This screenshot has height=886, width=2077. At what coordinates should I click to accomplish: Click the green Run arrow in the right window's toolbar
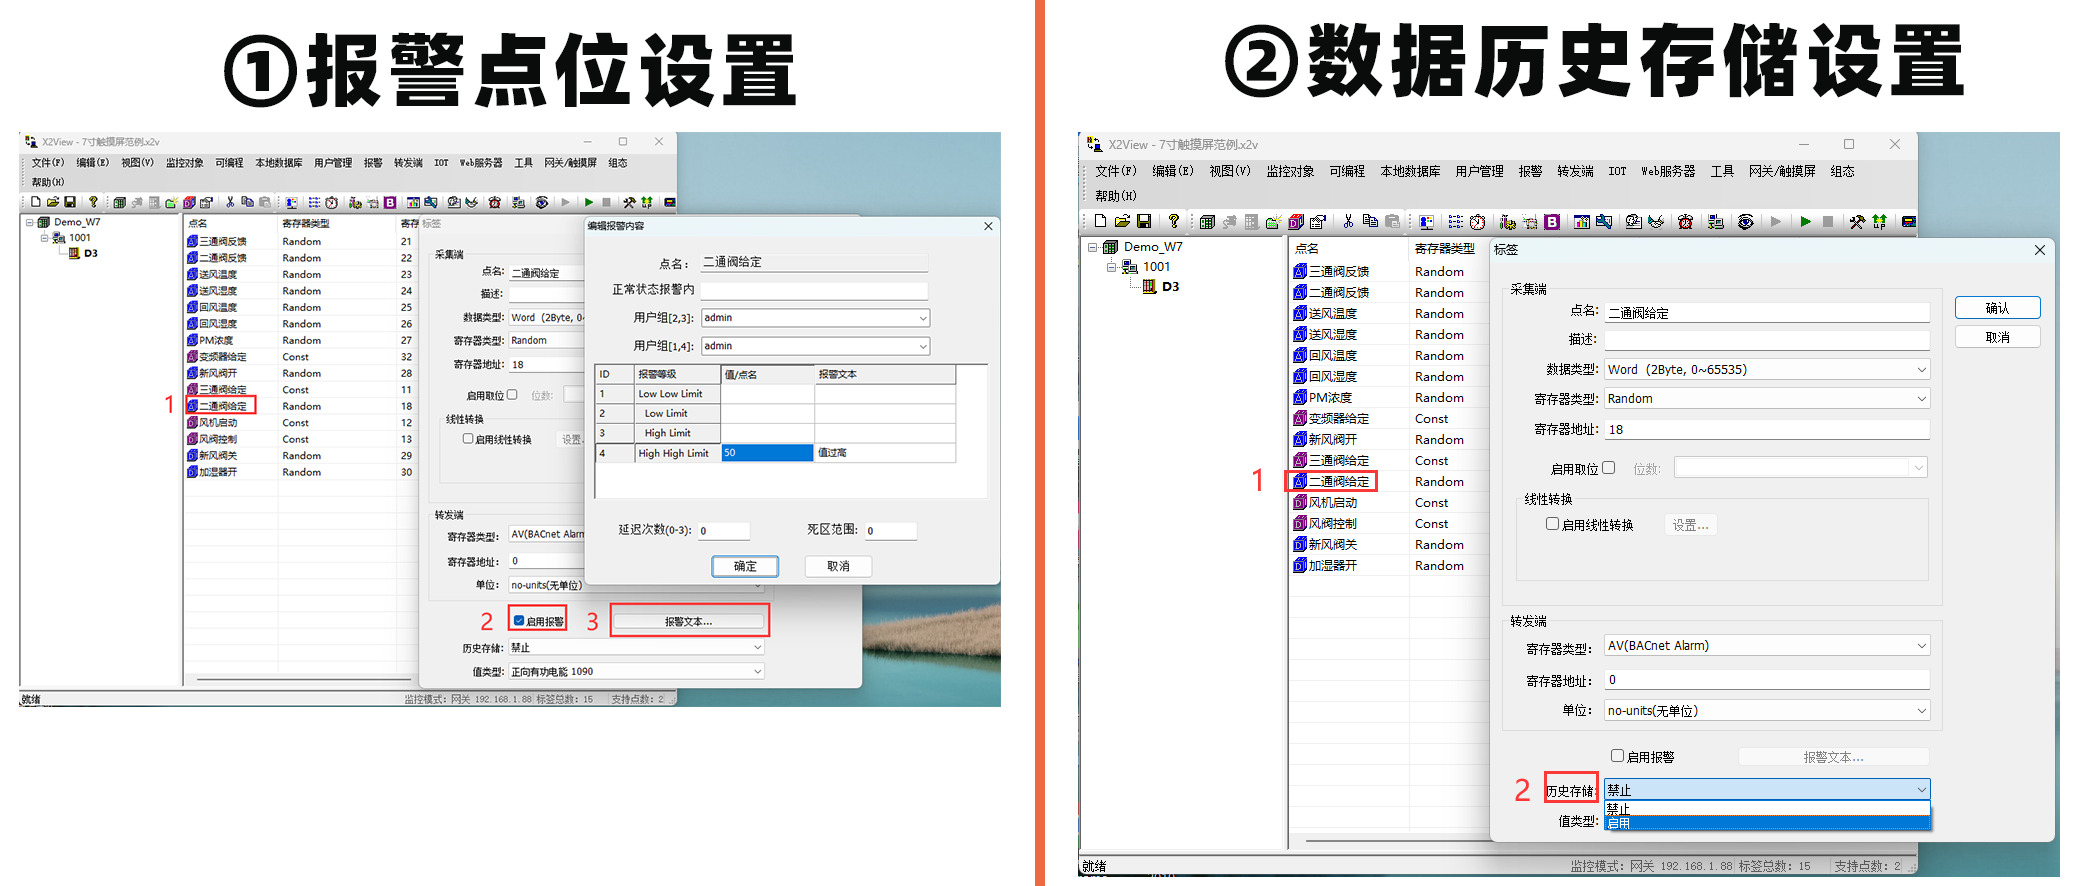coord(1805,221)
